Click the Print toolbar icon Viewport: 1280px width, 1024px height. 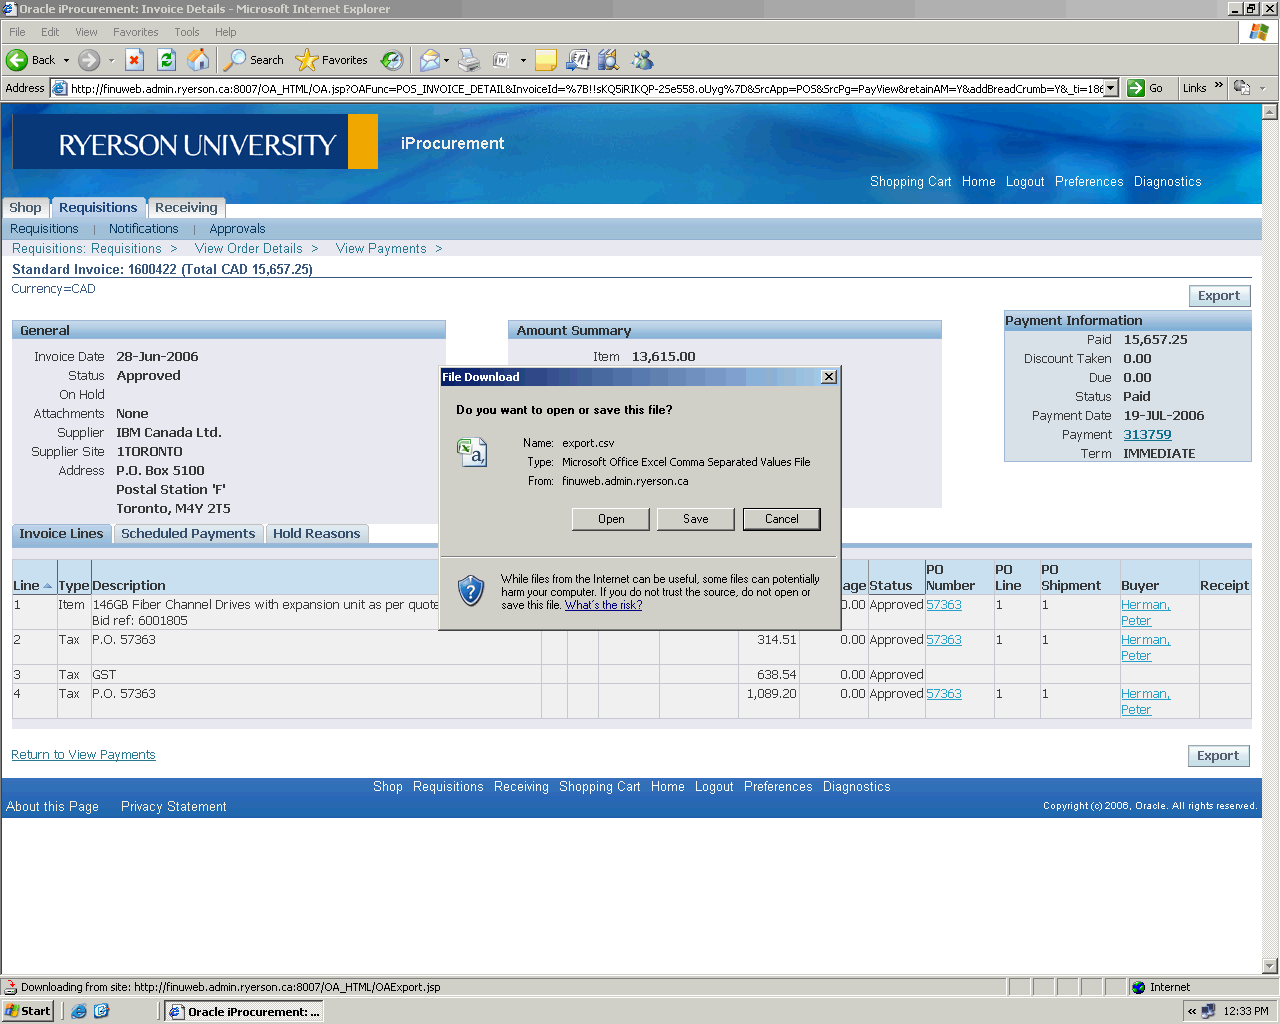click(469, 60)
